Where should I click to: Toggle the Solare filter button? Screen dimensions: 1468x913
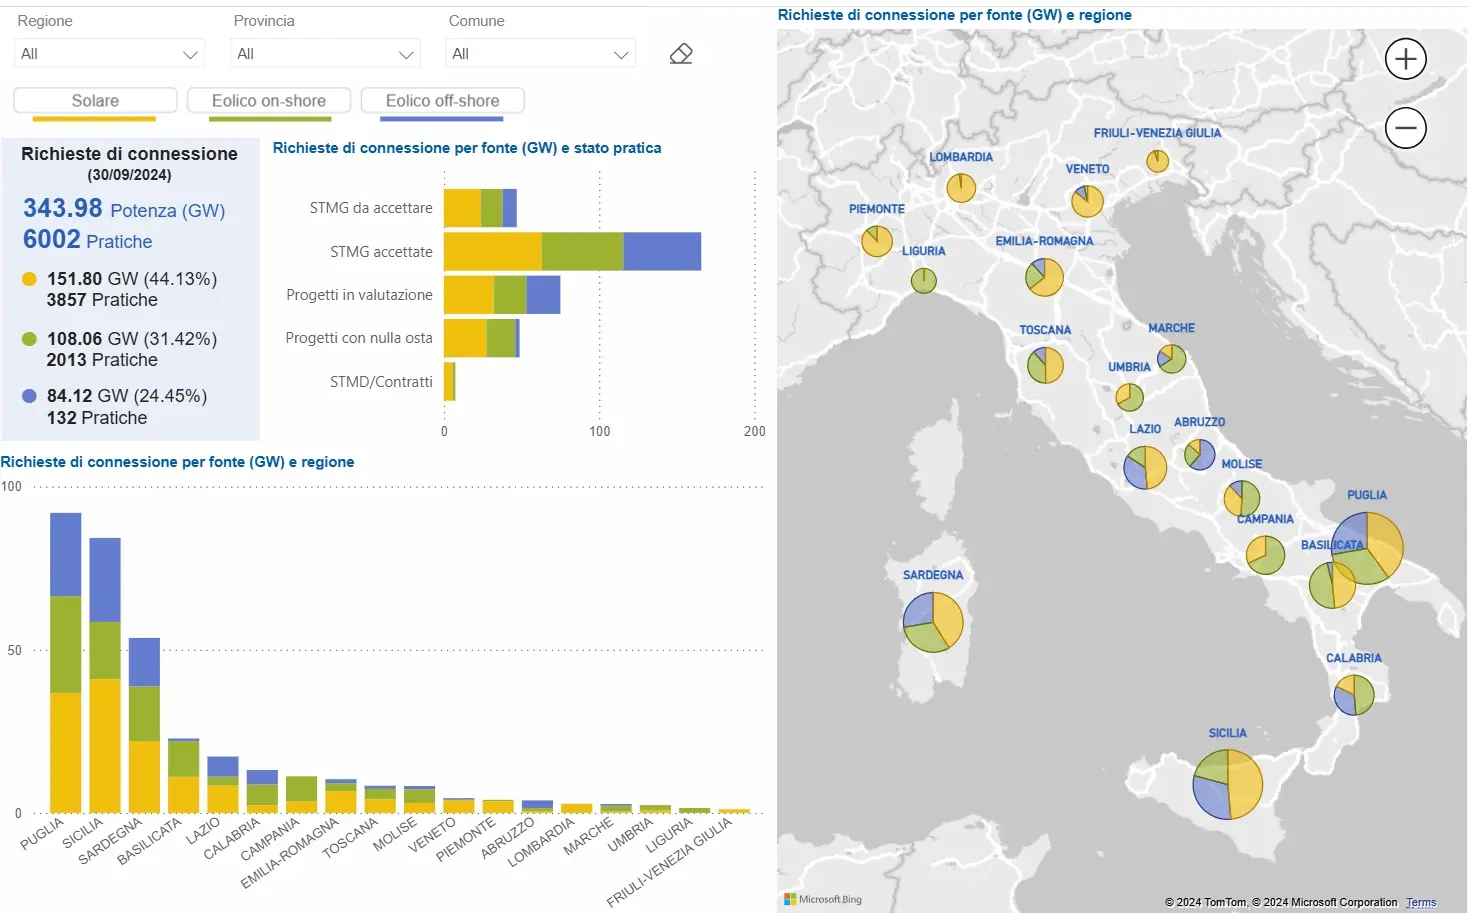[95, 101]
